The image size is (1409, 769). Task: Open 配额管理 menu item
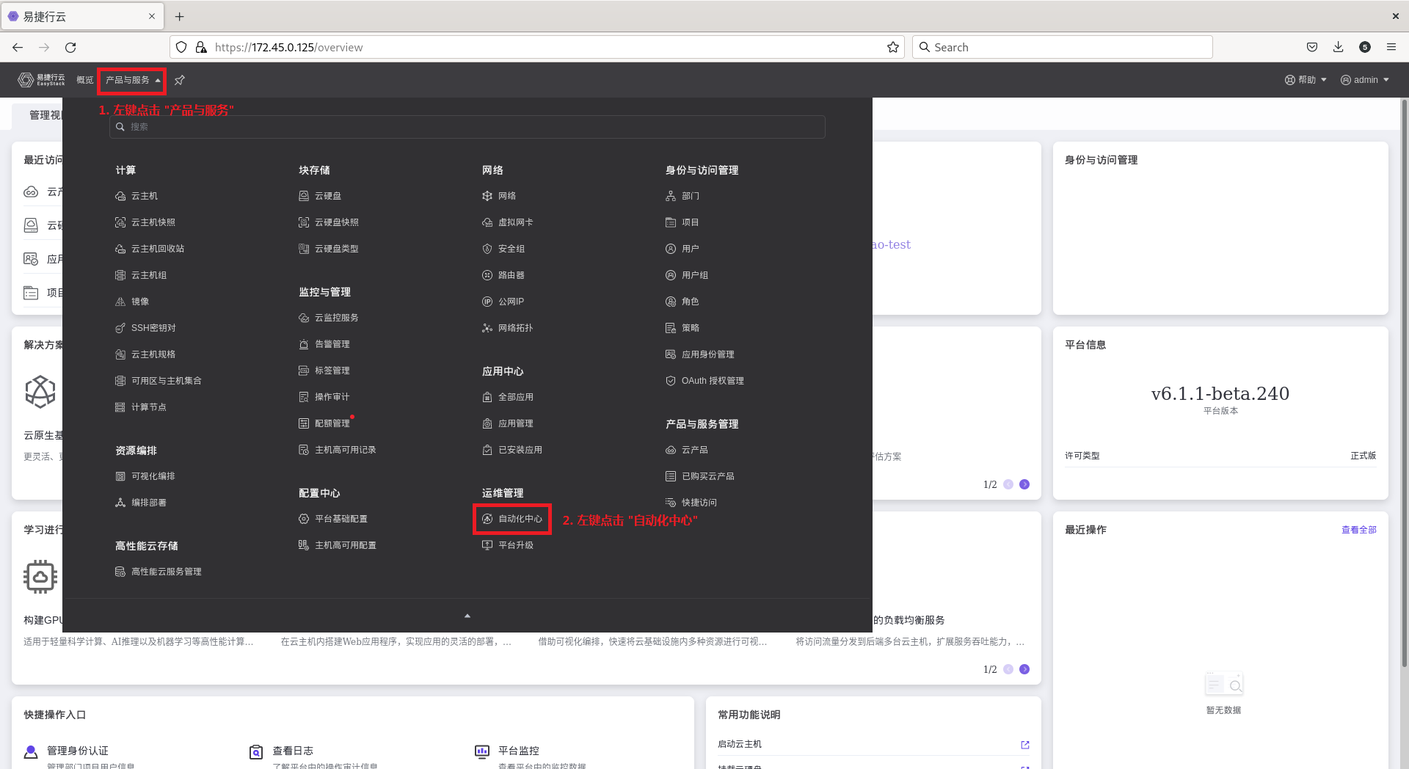coord(324,423)
